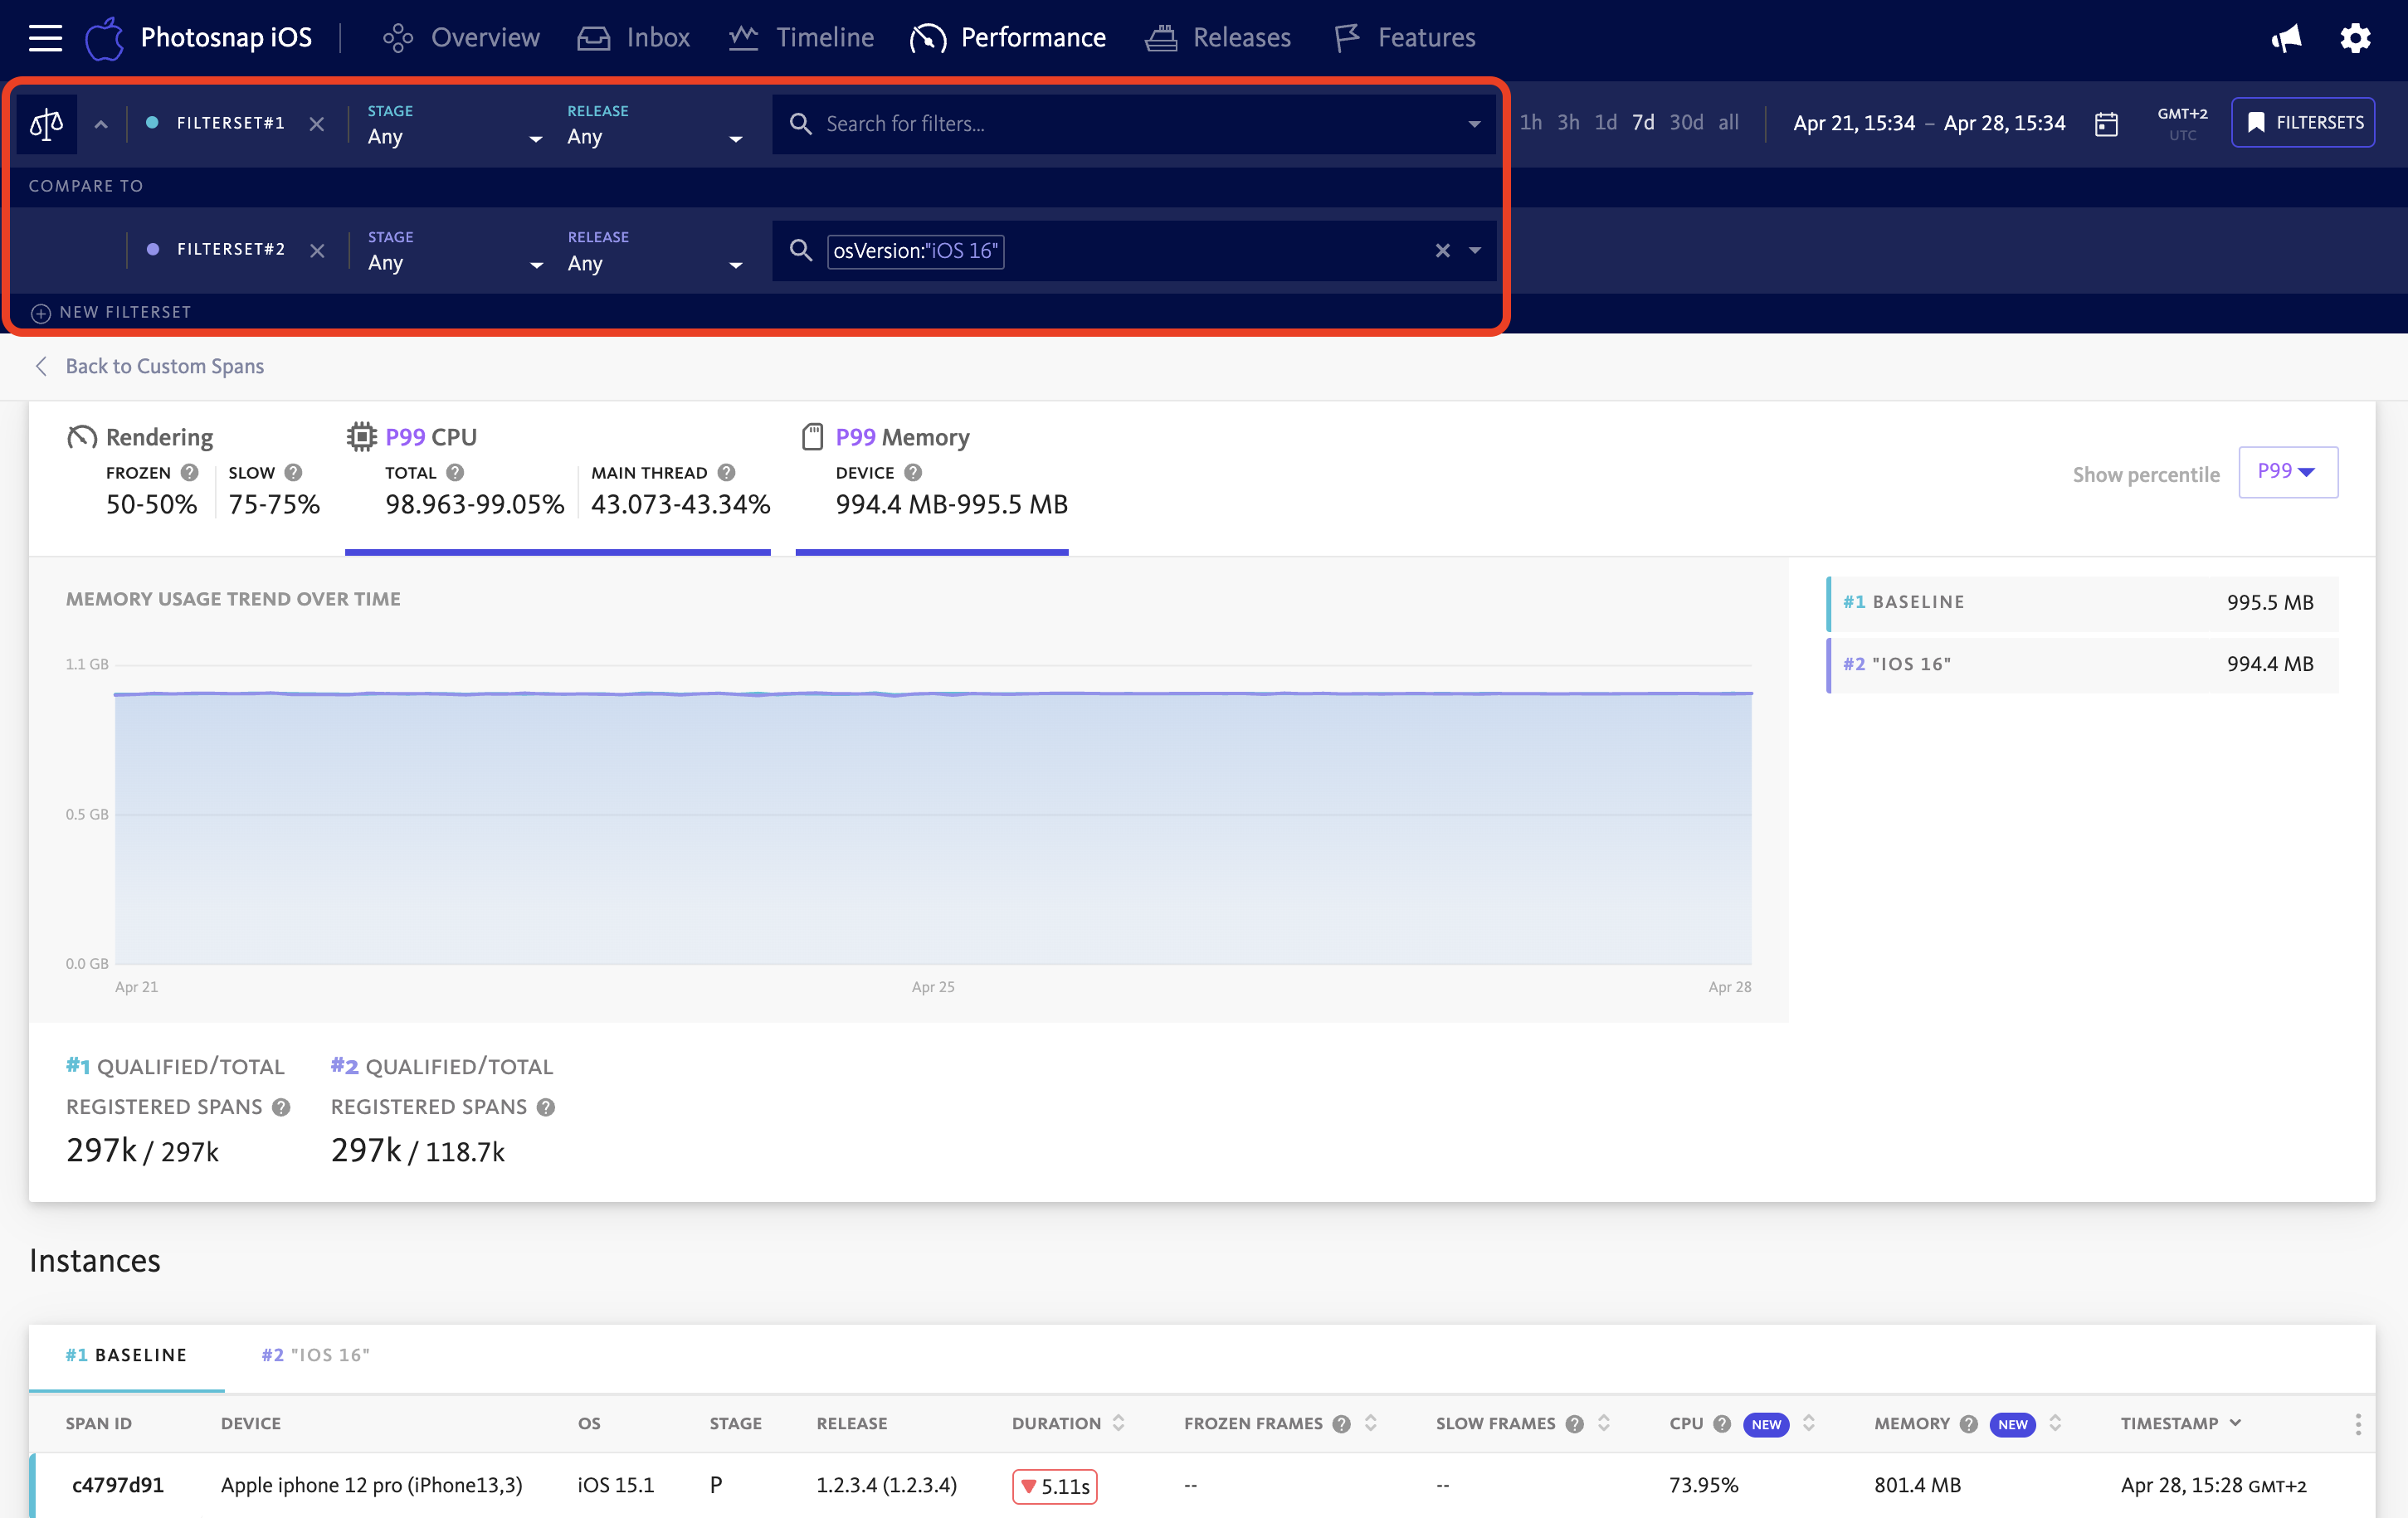The height and width of the screenshot is (1518, 2408).
Task: Open the calendar date picker icon
Action: click(2106, 124)
